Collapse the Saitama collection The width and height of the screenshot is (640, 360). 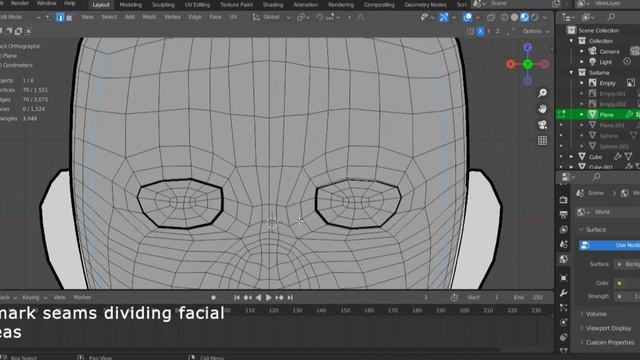click(x=571, y=73)
